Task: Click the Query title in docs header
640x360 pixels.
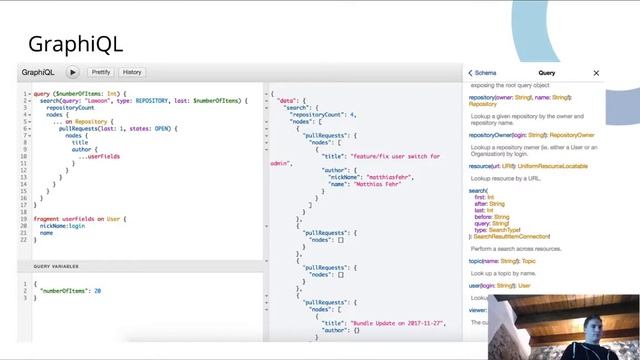Action: (x=547, y=73)
